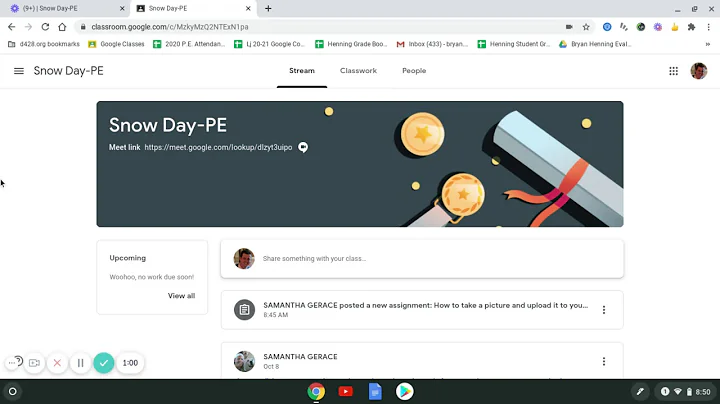
Task: Open the account profile picture menu
Action: 698,71
